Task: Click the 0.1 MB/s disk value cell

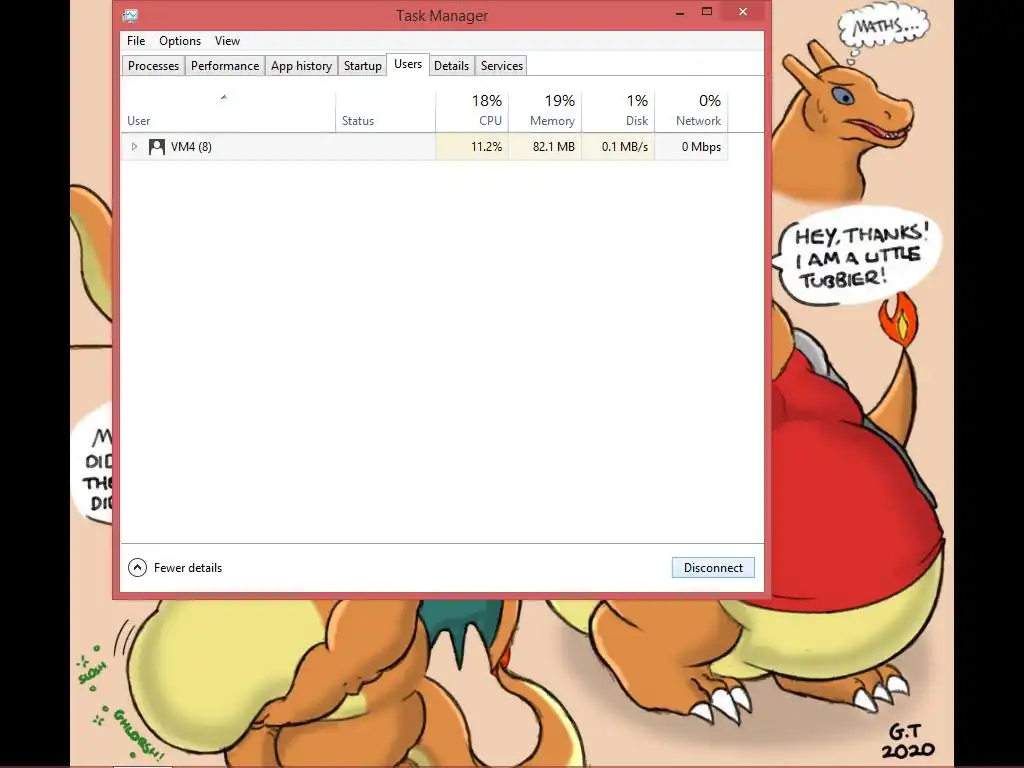Action: point(618,147)
